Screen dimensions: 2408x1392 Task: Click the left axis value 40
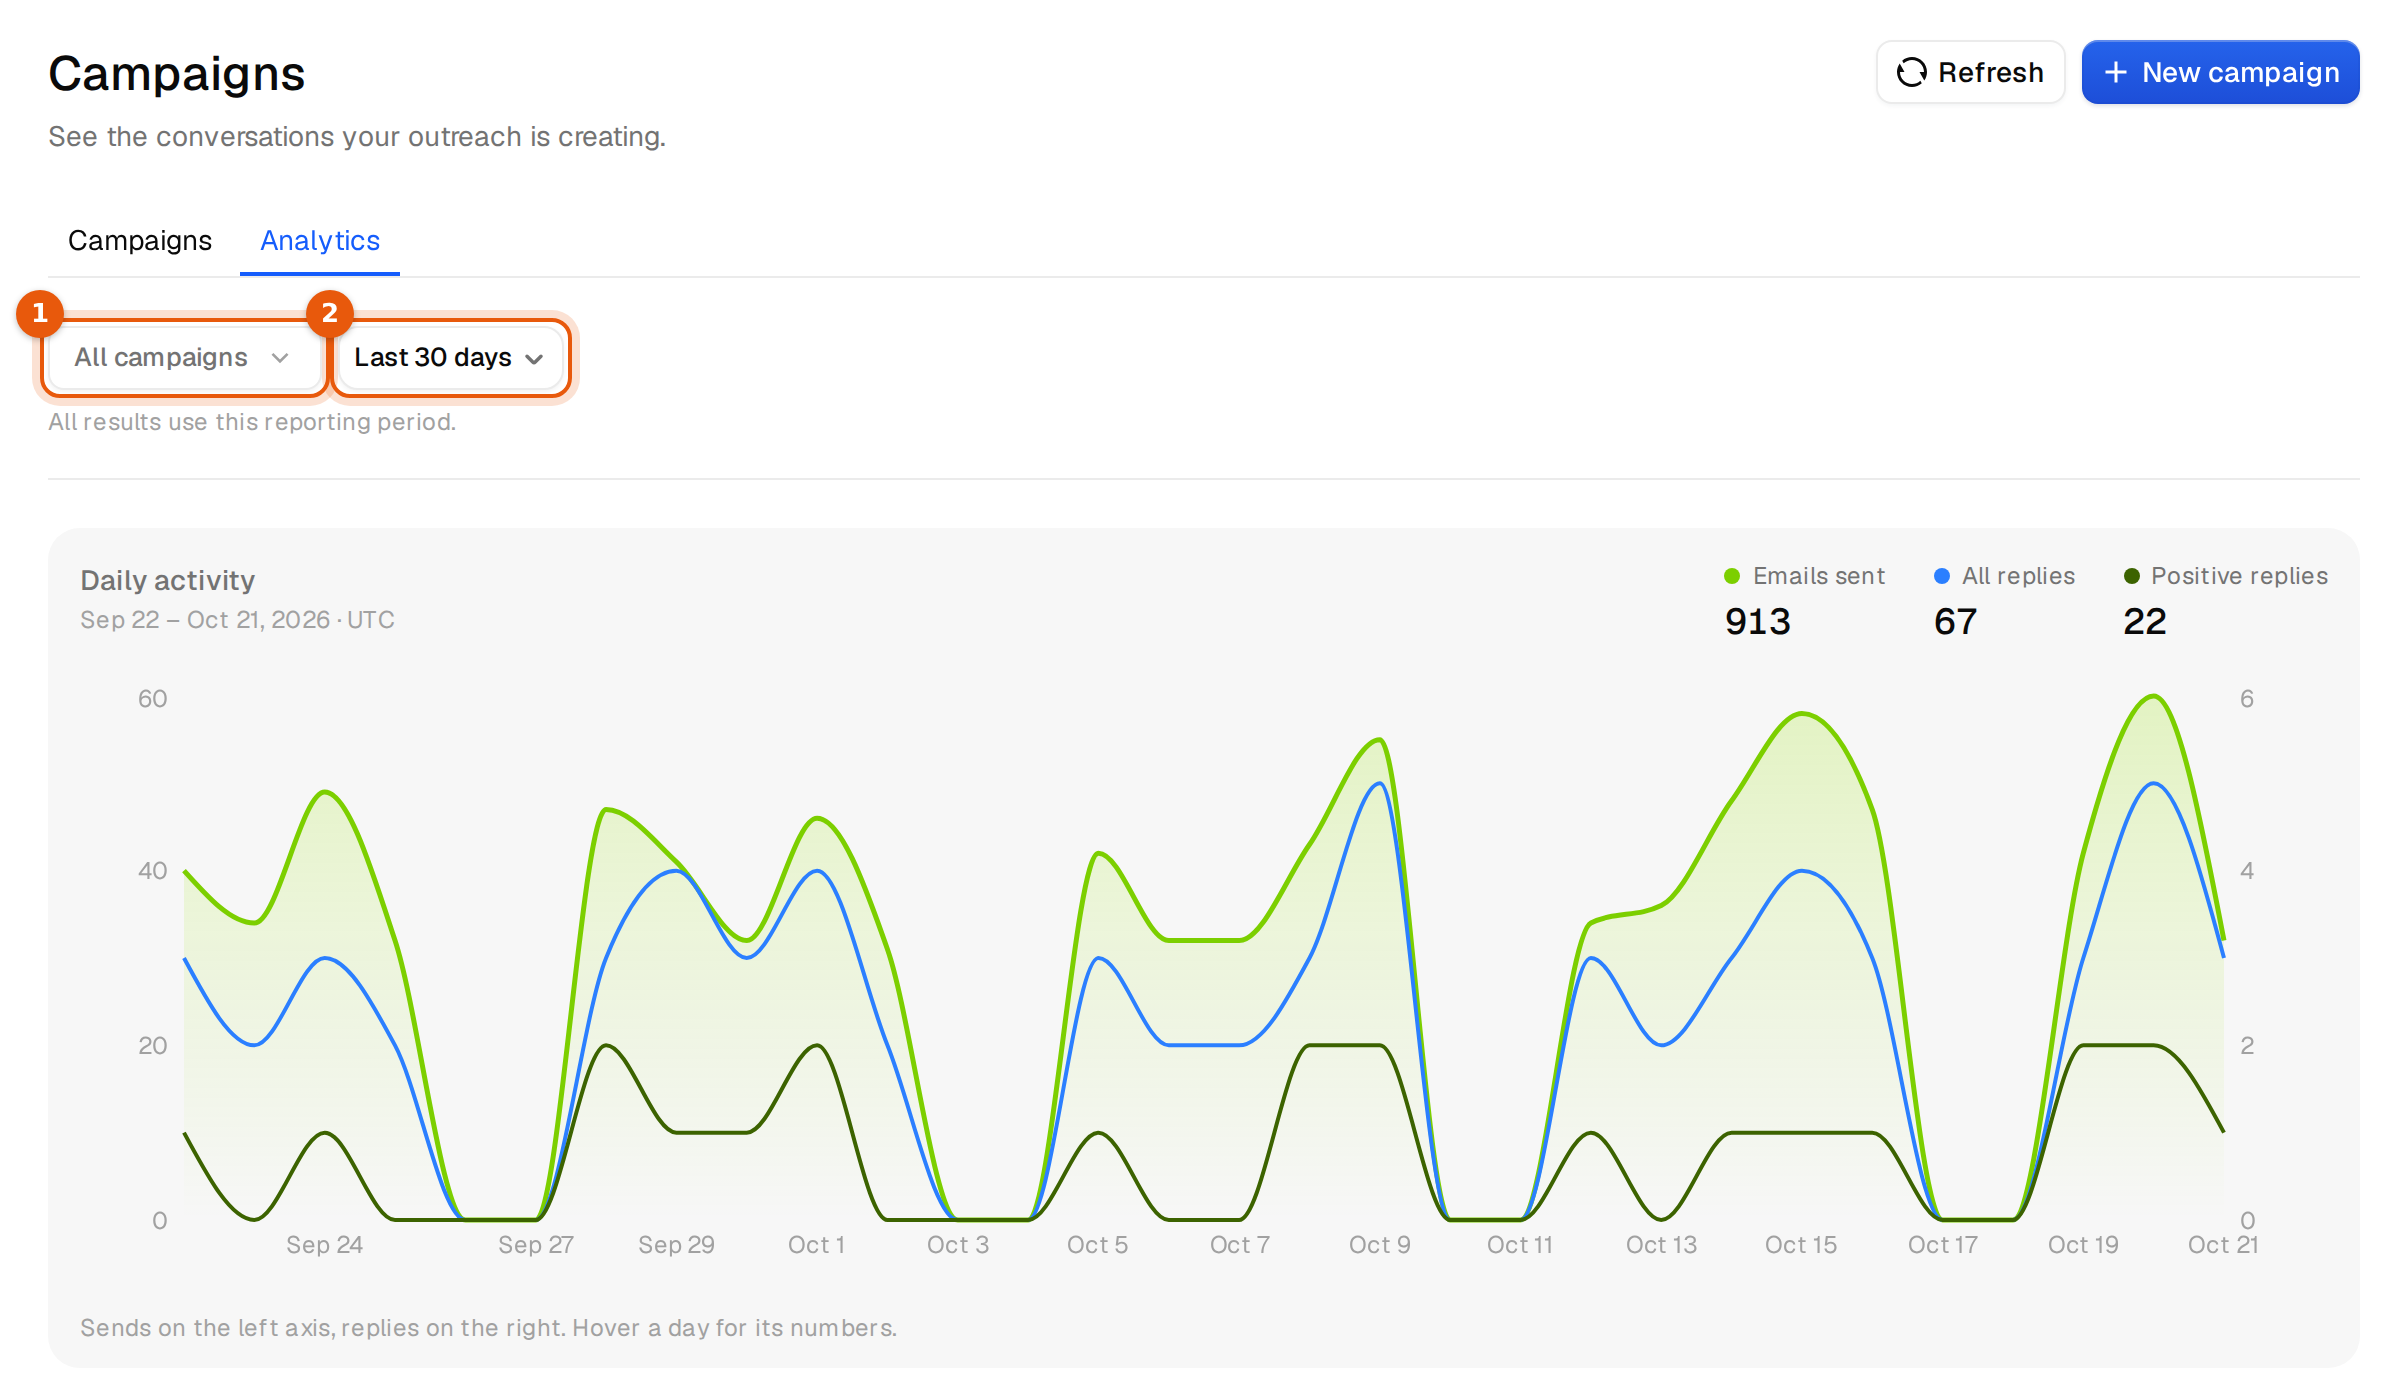[152, 871]
